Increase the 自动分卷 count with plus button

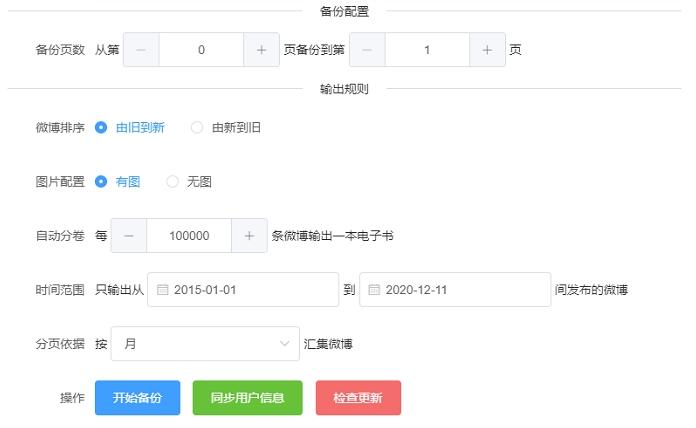pyautogui.click(x=249, y=236)
